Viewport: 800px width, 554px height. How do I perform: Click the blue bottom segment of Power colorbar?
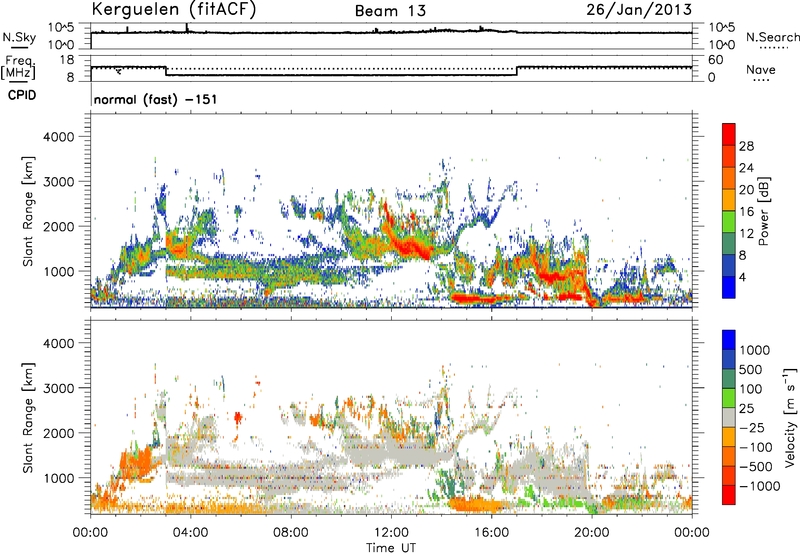click(x=729, y=287)
